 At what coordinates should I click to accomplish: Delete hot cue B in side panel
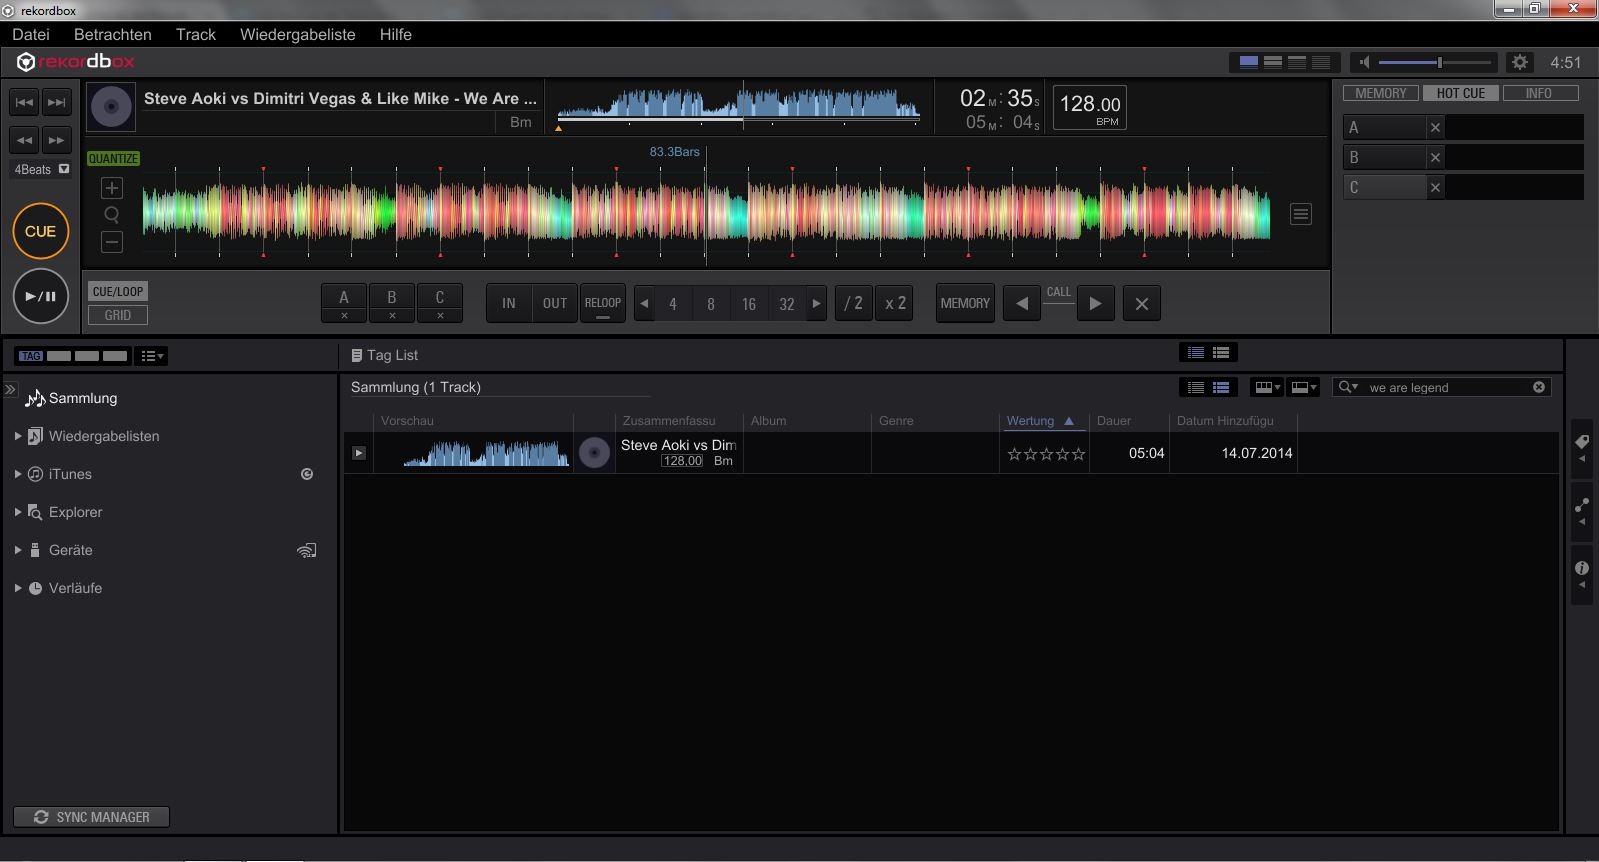click(x=1435, y=157)
